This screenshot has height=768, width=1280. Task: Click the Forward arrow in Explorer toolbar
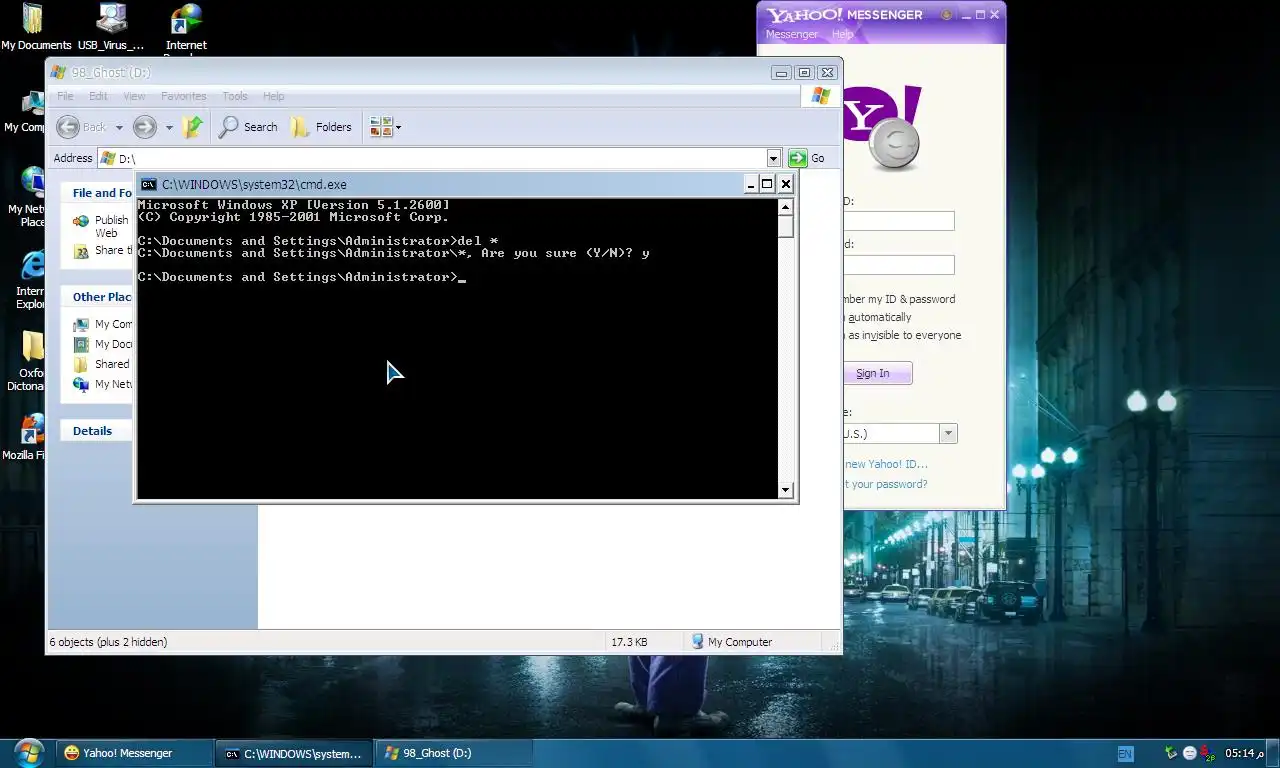point(145,127)
